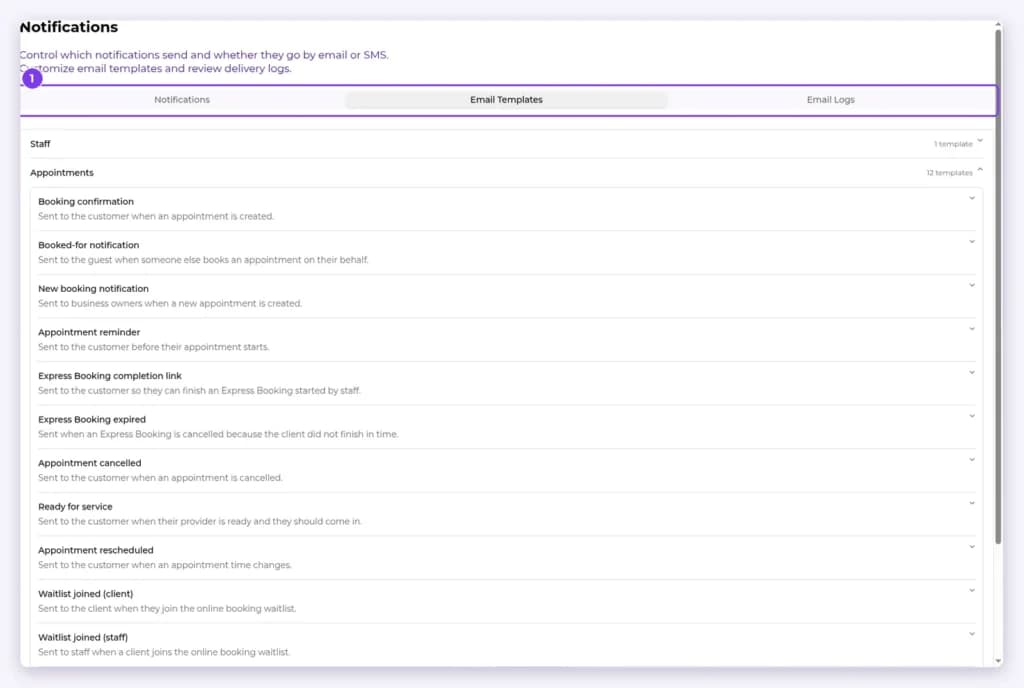The height and width of the screenshot is (688, 1024).
Task: Expand the Express Booking expired chevron
Action: [972, 416]
